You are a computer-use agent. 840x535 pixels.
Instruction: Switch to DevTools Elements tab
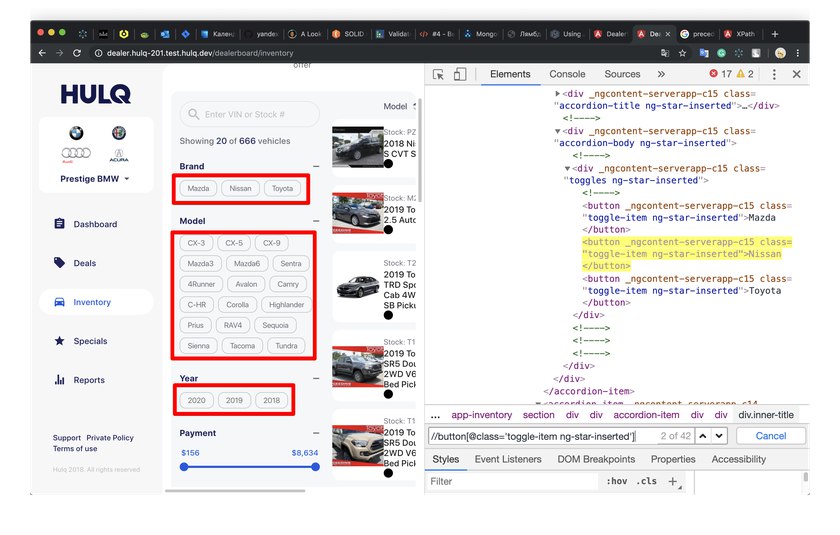(510, 74)
